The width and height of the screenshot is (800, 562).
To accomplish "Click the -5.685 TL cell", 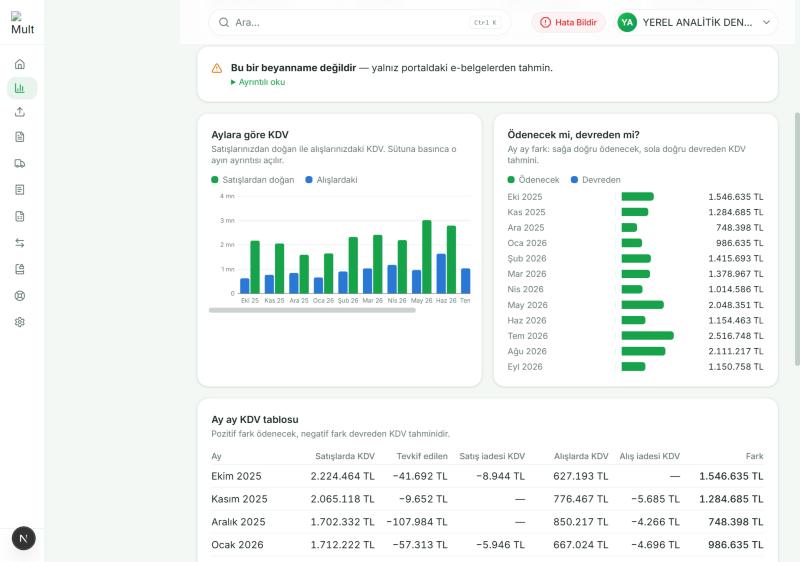I will click(x=655, y=499).
